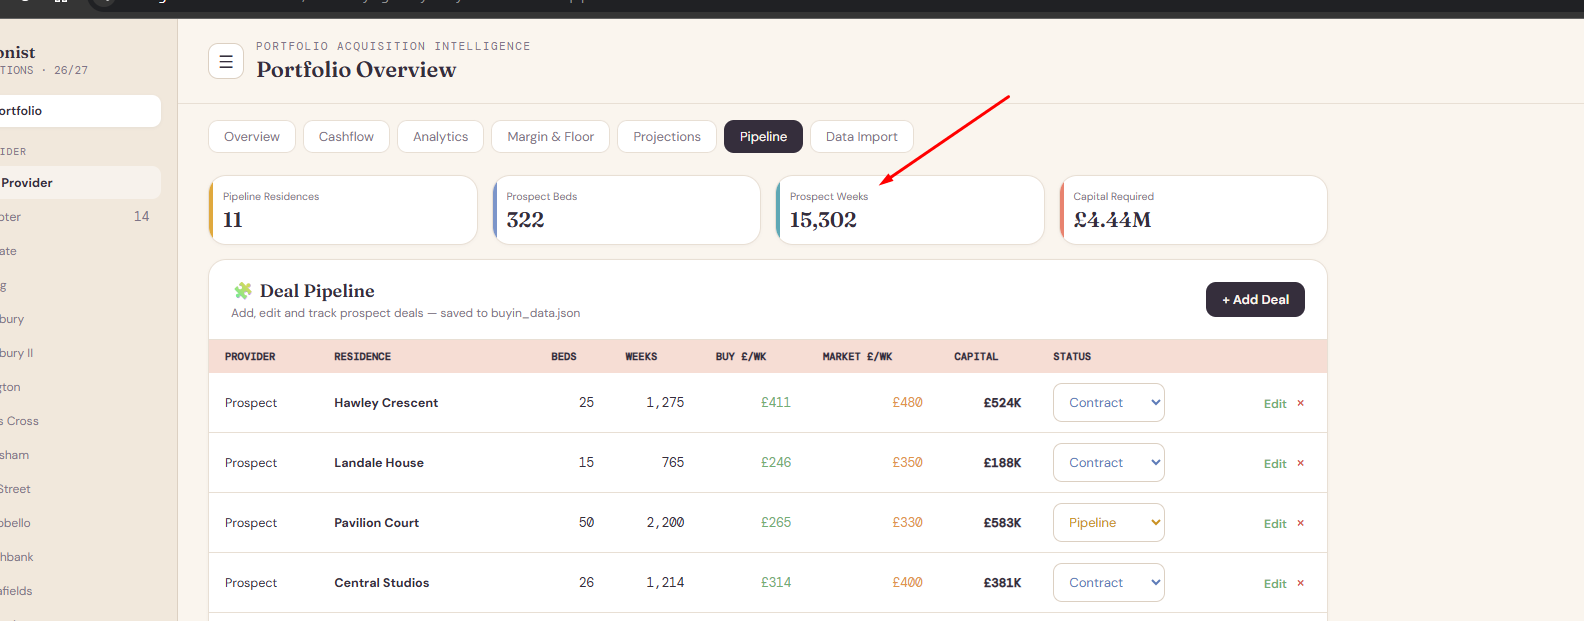Viewport: 1584px width, 621px height.
Task: Click the + Add Deal button
Action: [x=1255, y=300]
